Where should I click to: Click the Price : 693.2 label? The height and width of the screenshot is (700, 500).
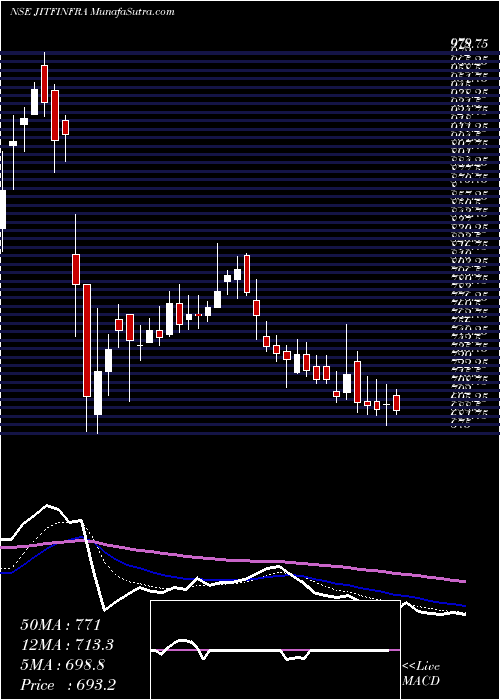(68, 685)
